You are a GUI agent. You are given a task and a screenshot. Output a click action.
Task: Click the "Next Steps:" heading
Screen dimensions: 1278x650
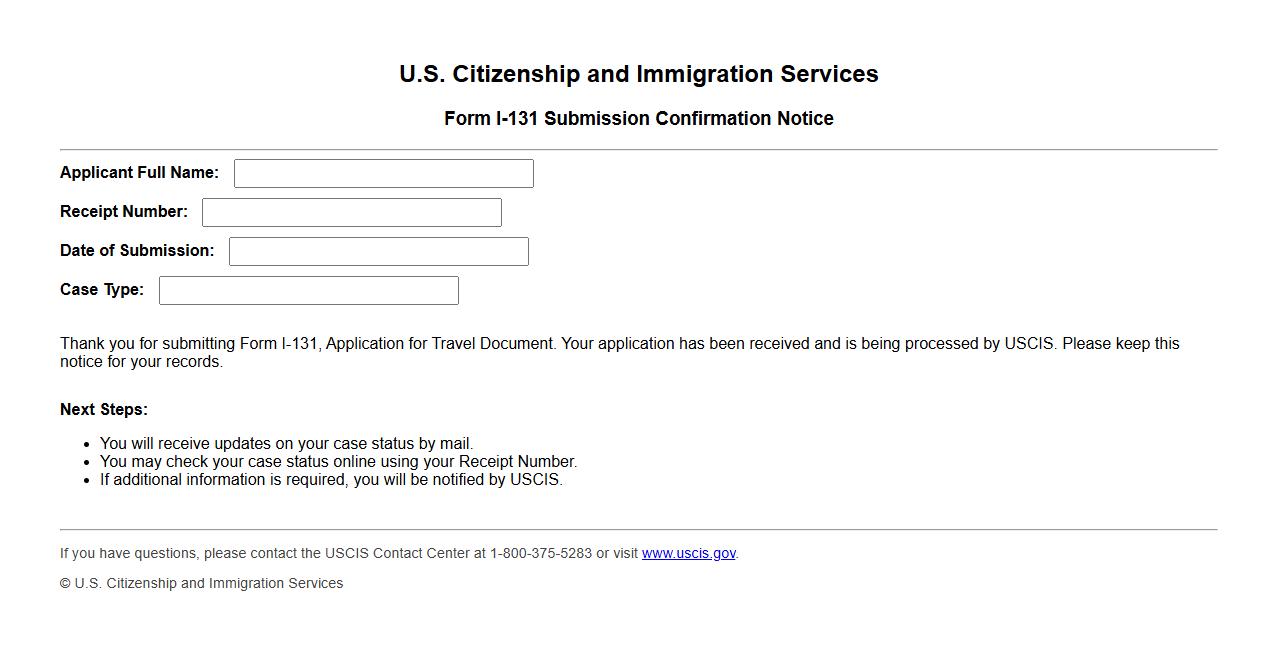[x=104, y=410]
